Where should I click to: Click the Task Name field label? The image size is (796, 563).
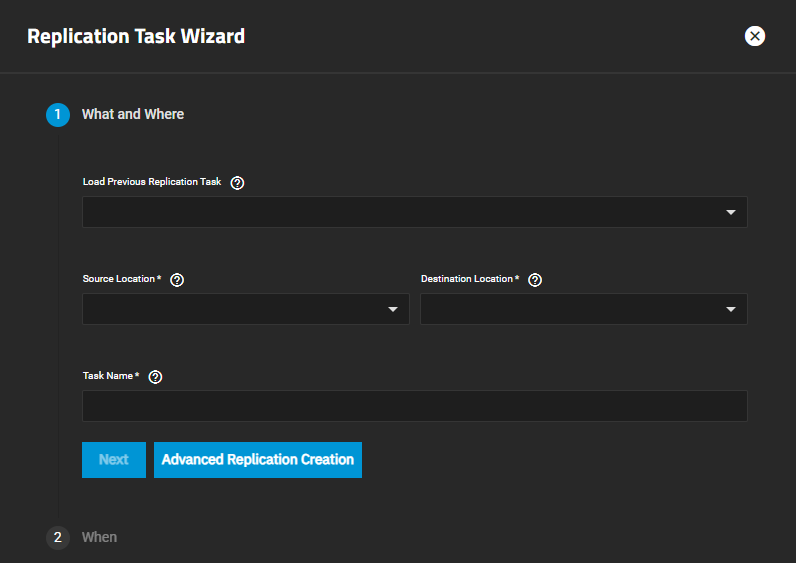pos(108,376)
